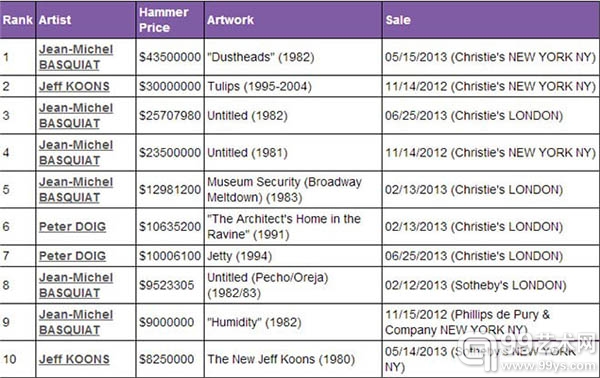Open Jean-Michel BASQUIAT link in rank 1 row
Viewport: 600px width, 378px height.
pos(76,57)
